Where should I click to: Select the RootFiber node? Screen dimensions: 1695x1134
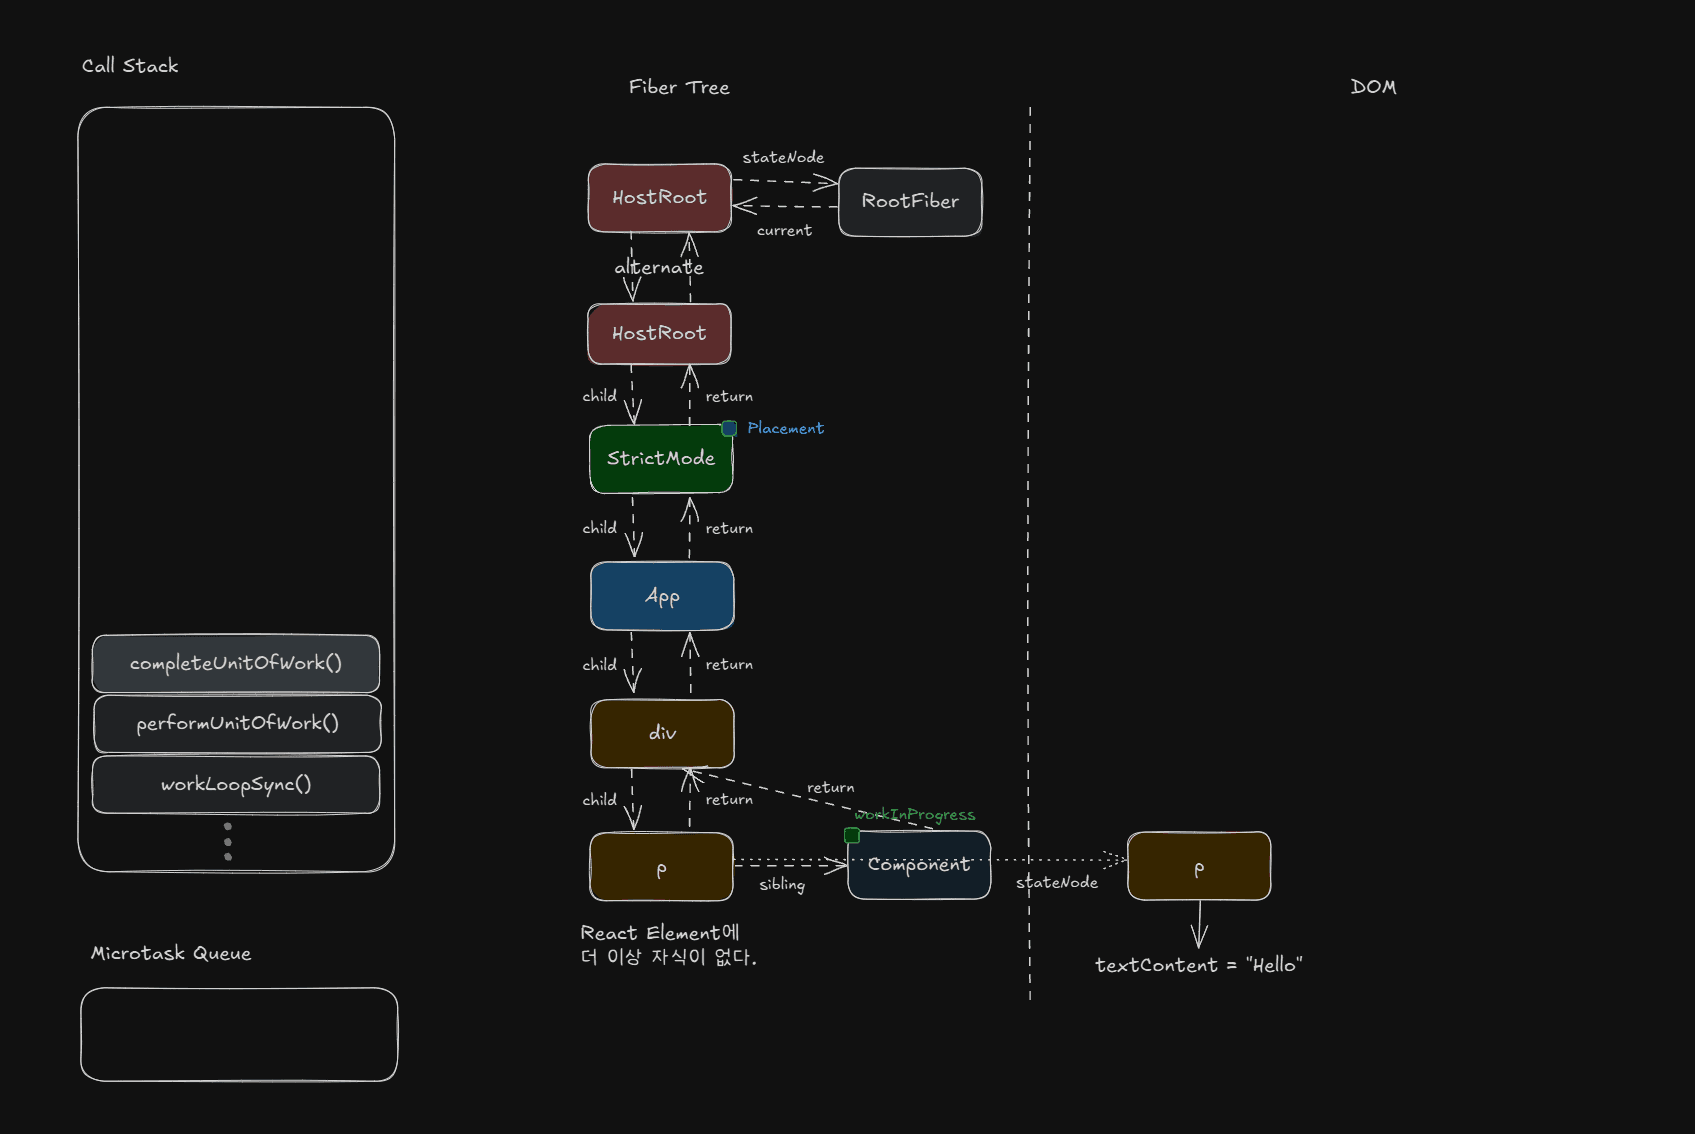(x=910, y=202)
